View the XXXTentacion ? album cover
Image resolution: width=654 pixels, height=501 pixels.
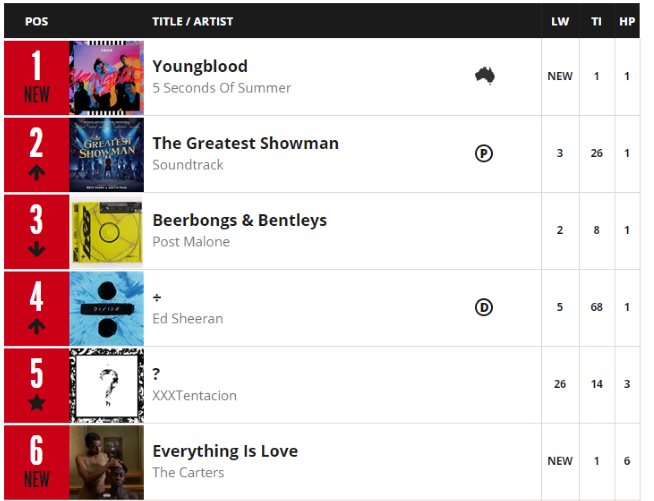[107, 385]
